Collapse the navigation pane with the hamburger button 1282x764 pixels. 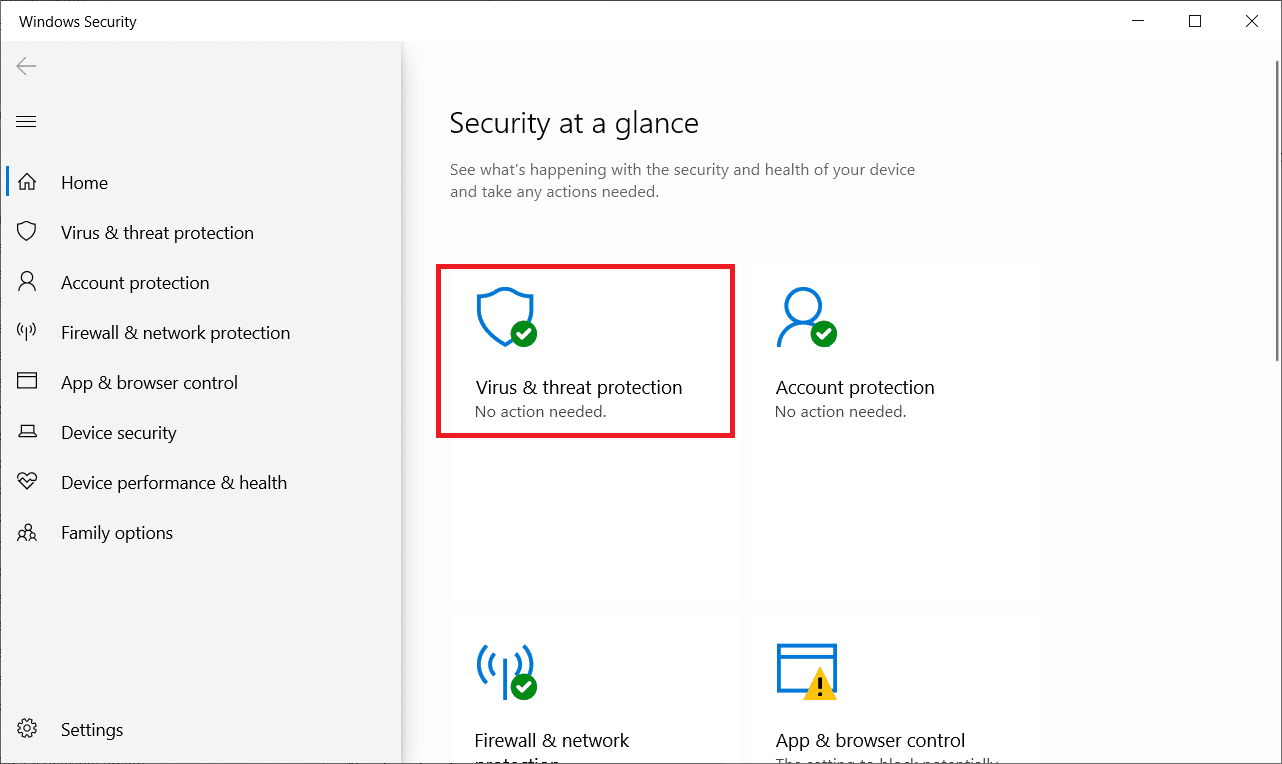pos(27,122)
